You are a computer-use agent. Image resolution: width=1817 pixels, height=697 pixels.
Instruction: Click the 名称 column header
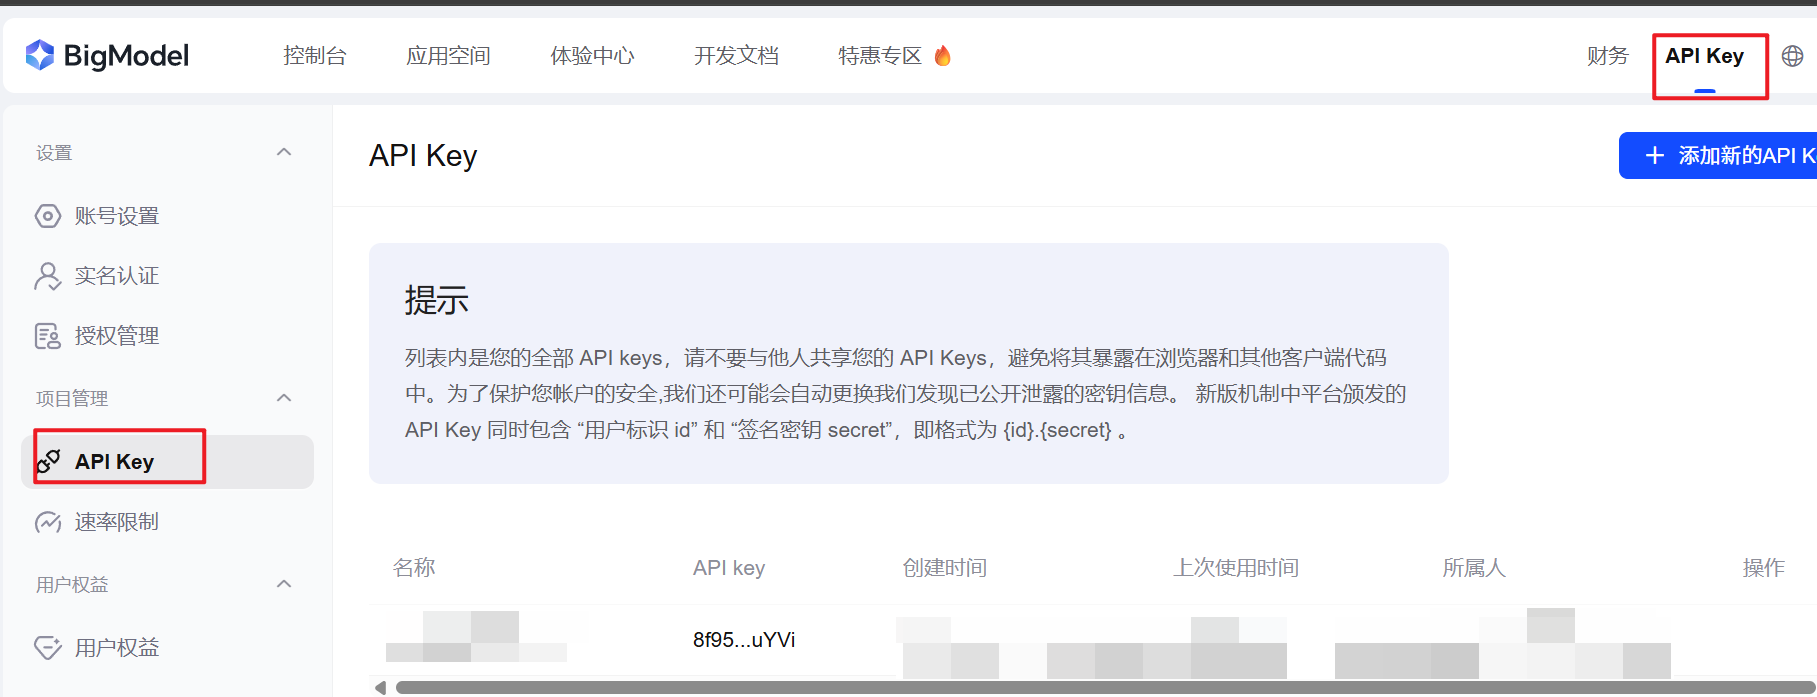(x=414, y=568)
